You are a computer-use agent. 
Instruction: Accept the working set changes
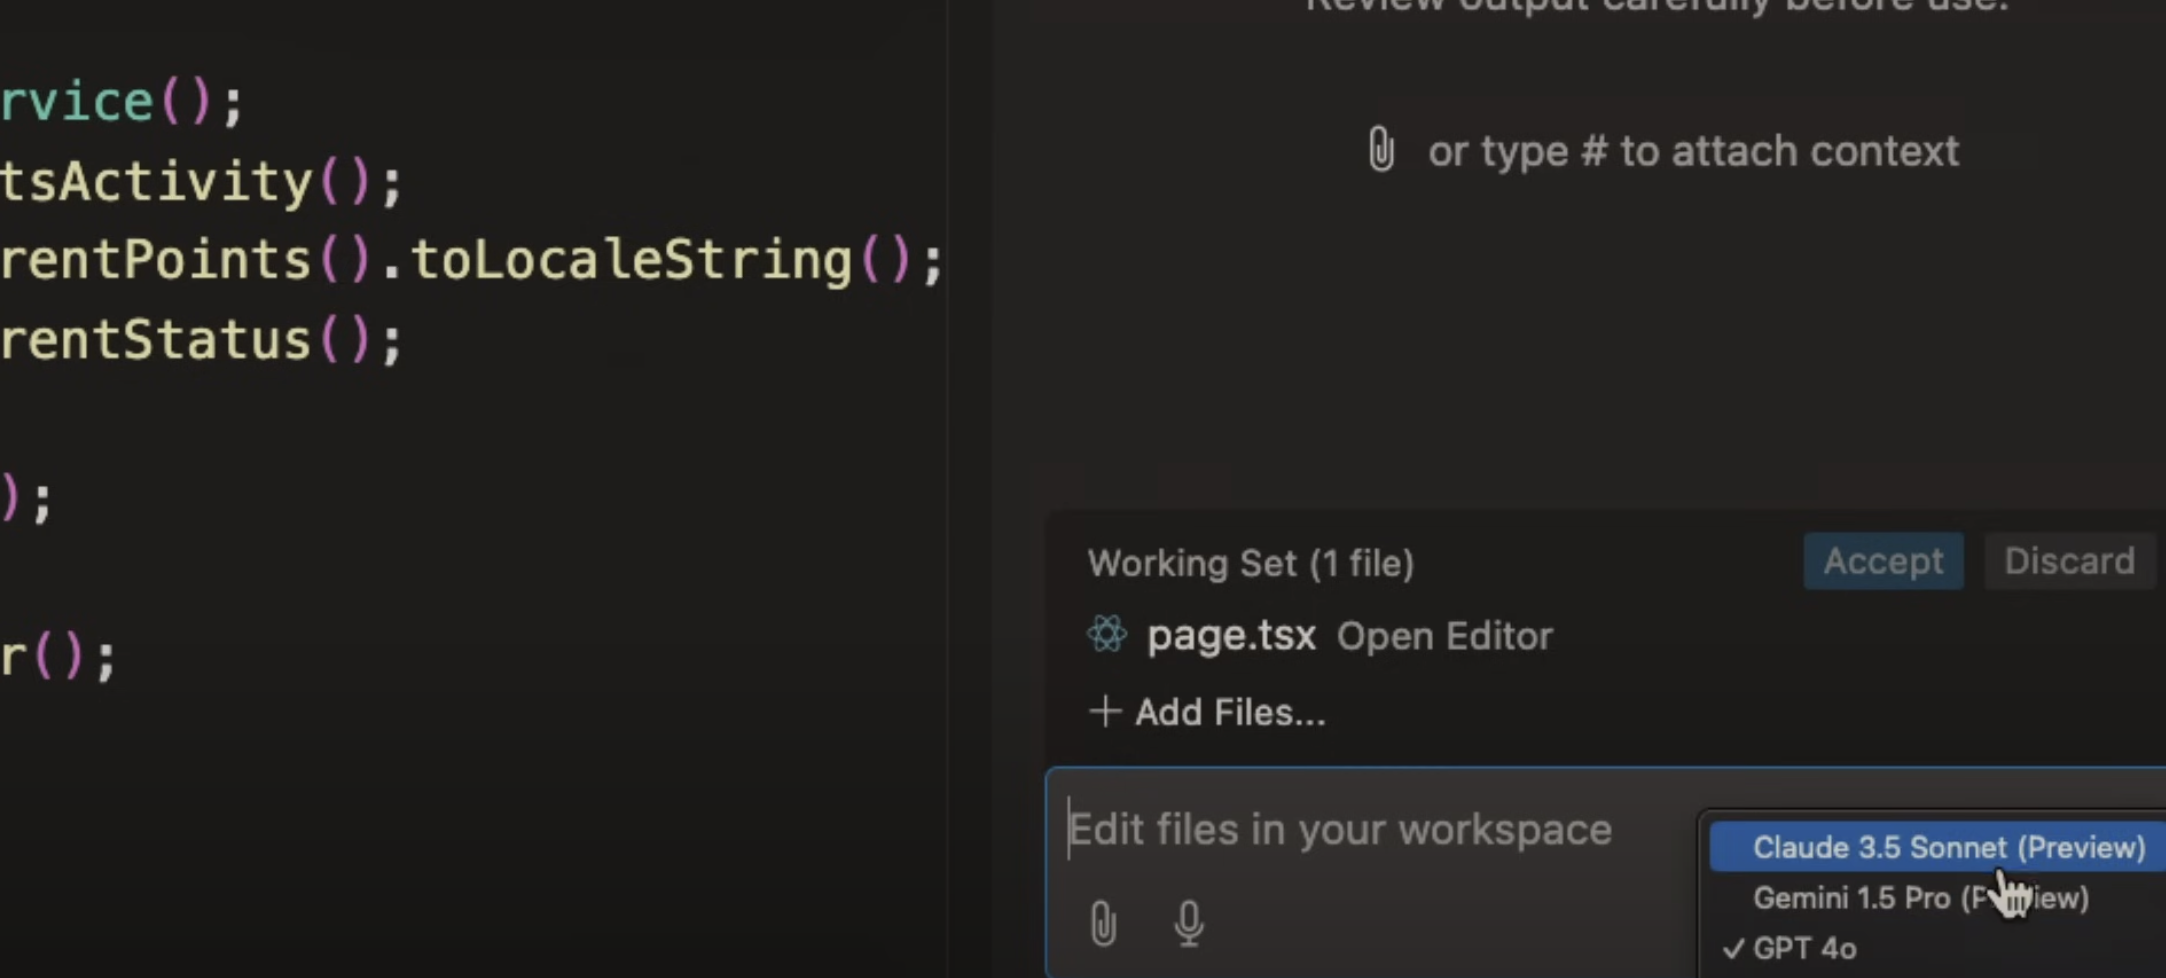1882,561
